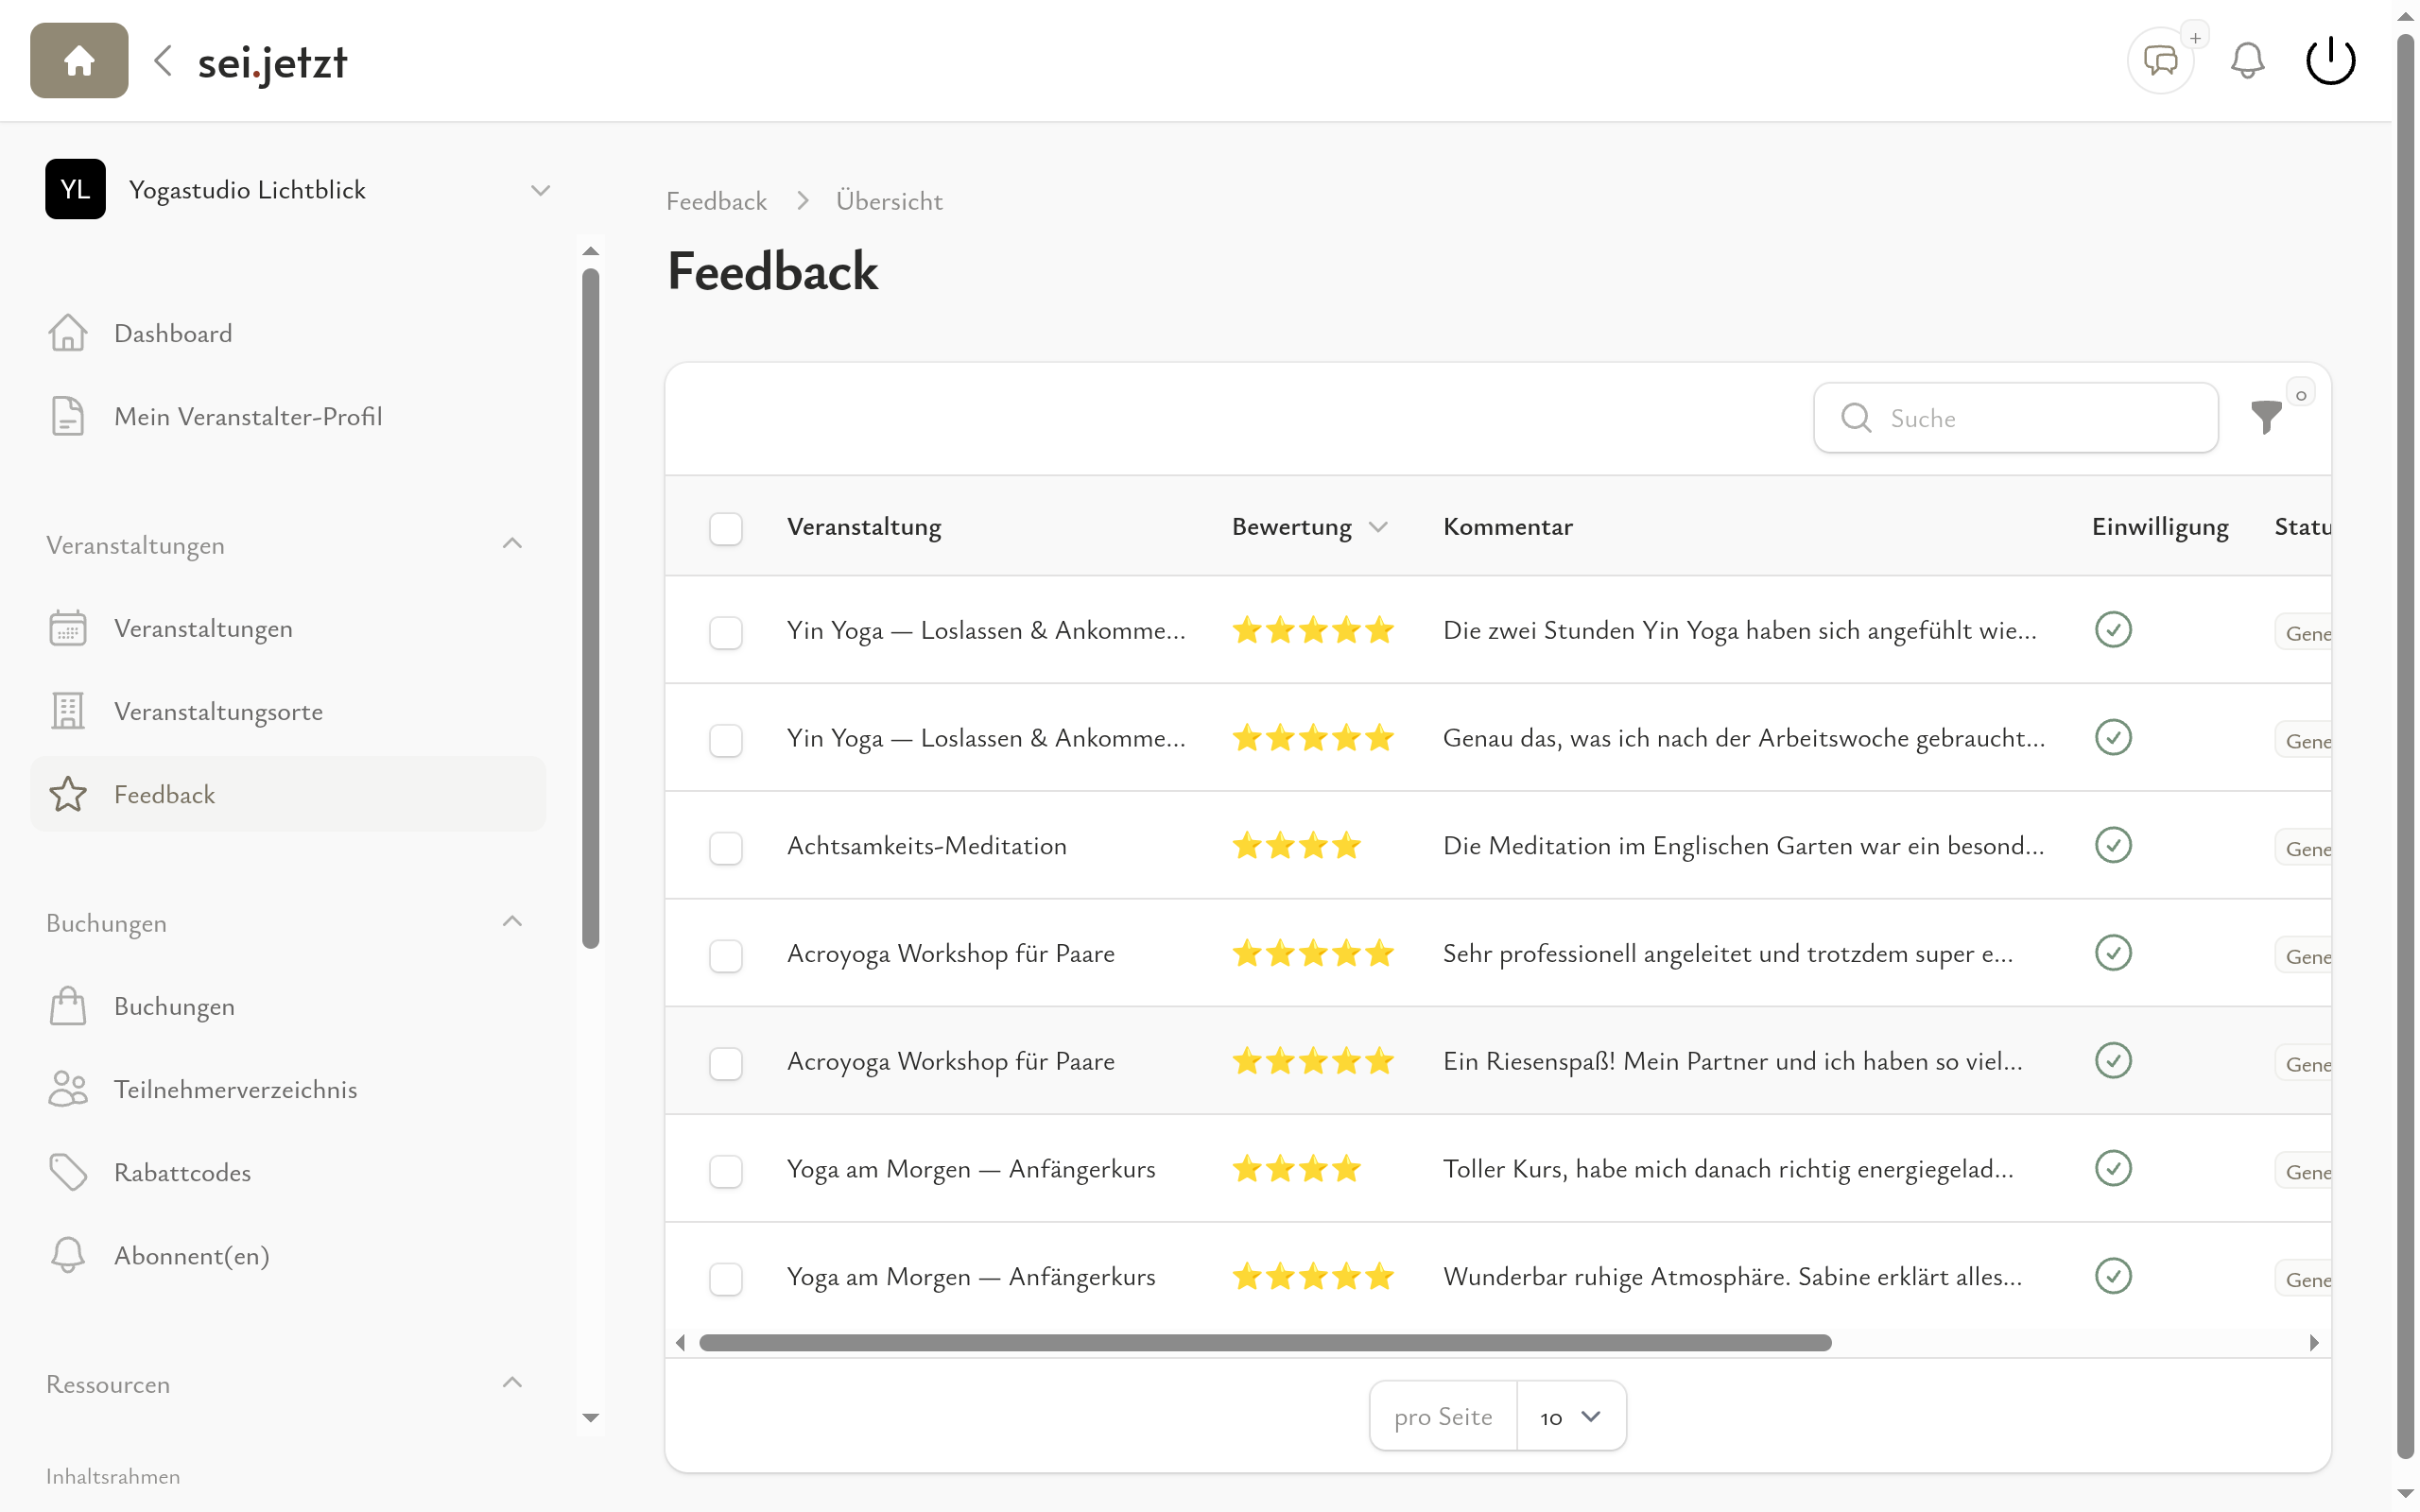
Task: Click the Teilnehmerverzeichnis people icon
Action: pos(68,1089)
